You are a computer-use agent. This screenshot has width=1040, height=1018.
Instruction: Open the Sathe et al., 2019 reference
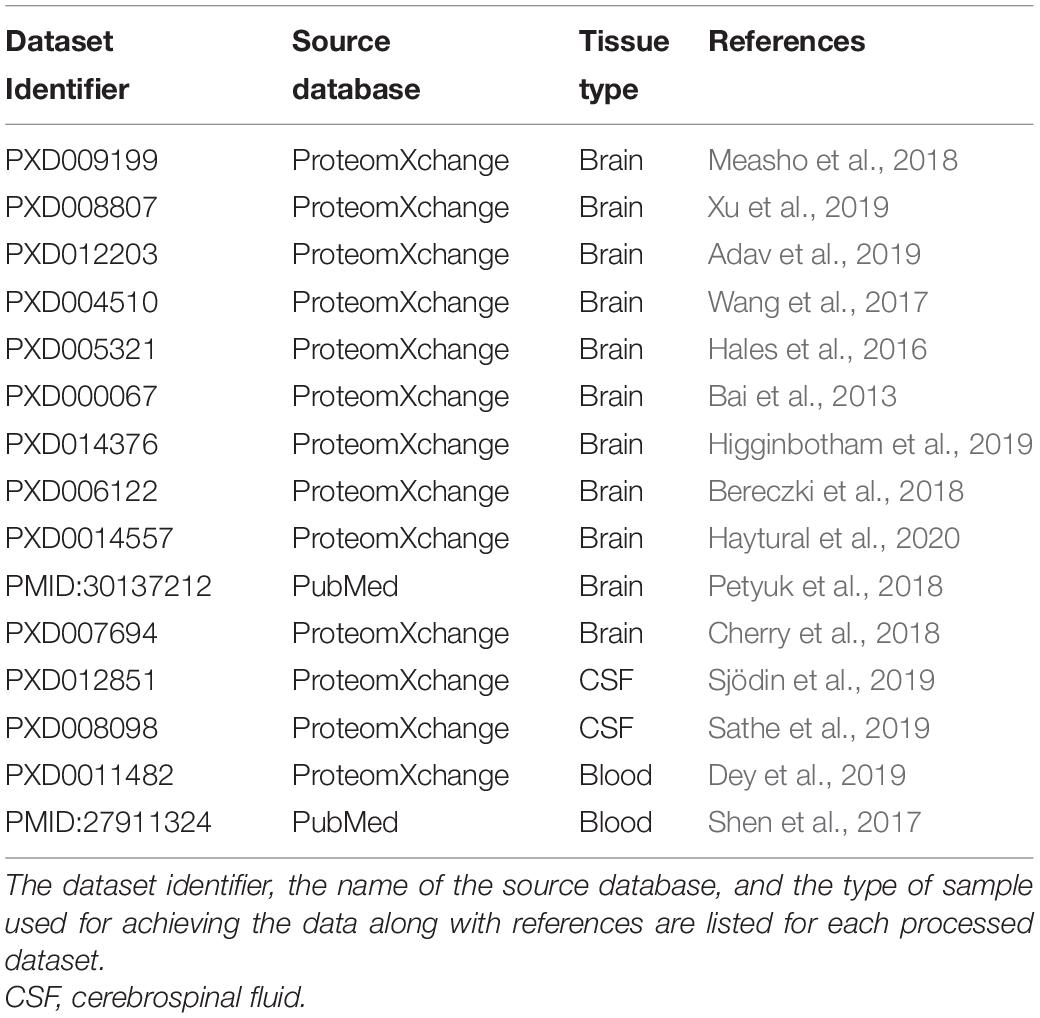point(818,728)
